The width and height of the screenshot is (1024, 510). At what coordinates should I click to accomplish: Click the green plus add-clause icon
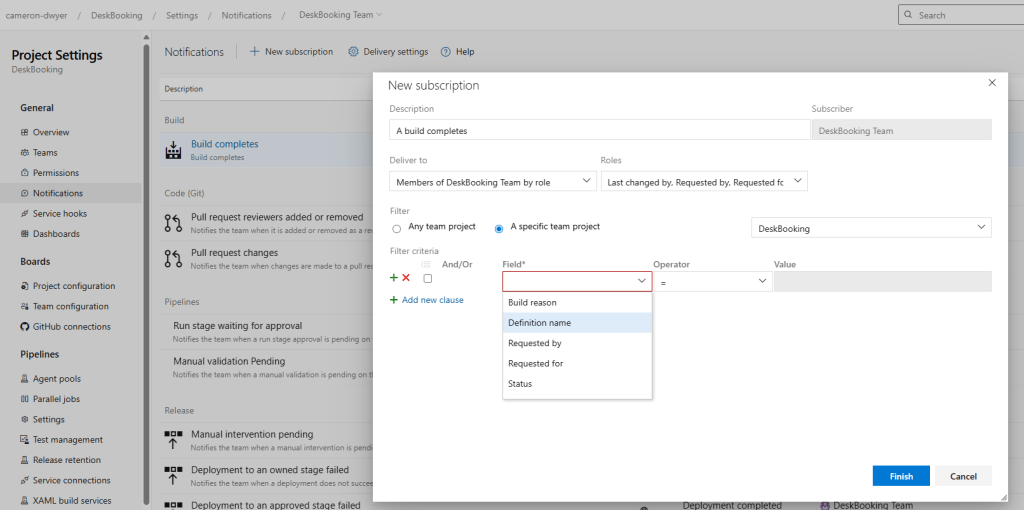394,278
